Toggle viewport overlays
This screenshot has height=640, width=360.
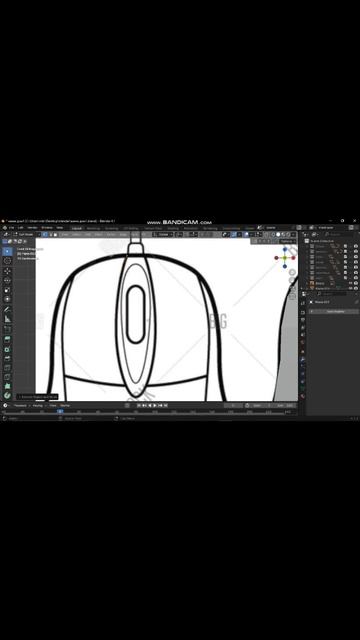(247, 235)
